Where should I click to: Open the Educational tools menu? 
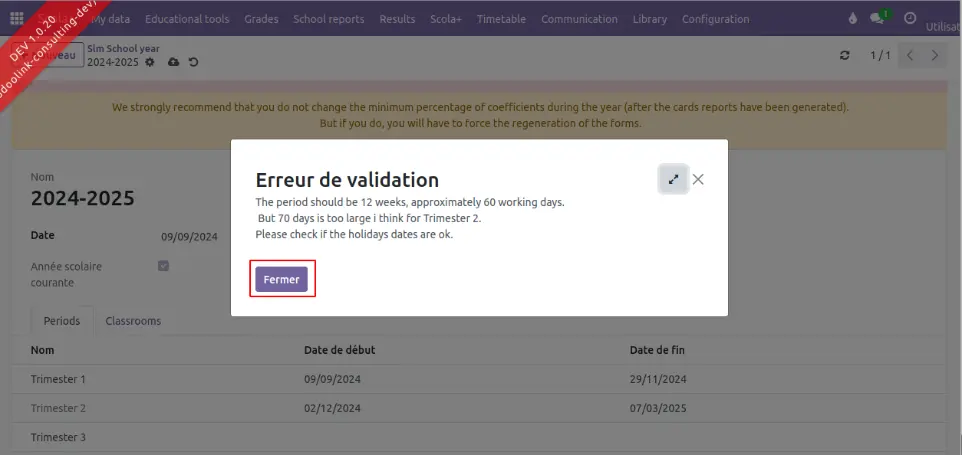(x=187, y=19)
